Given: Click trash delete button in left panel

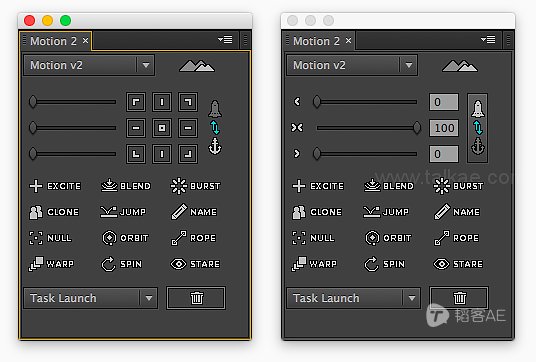Looking at the screenshot, I should (196, 298).
